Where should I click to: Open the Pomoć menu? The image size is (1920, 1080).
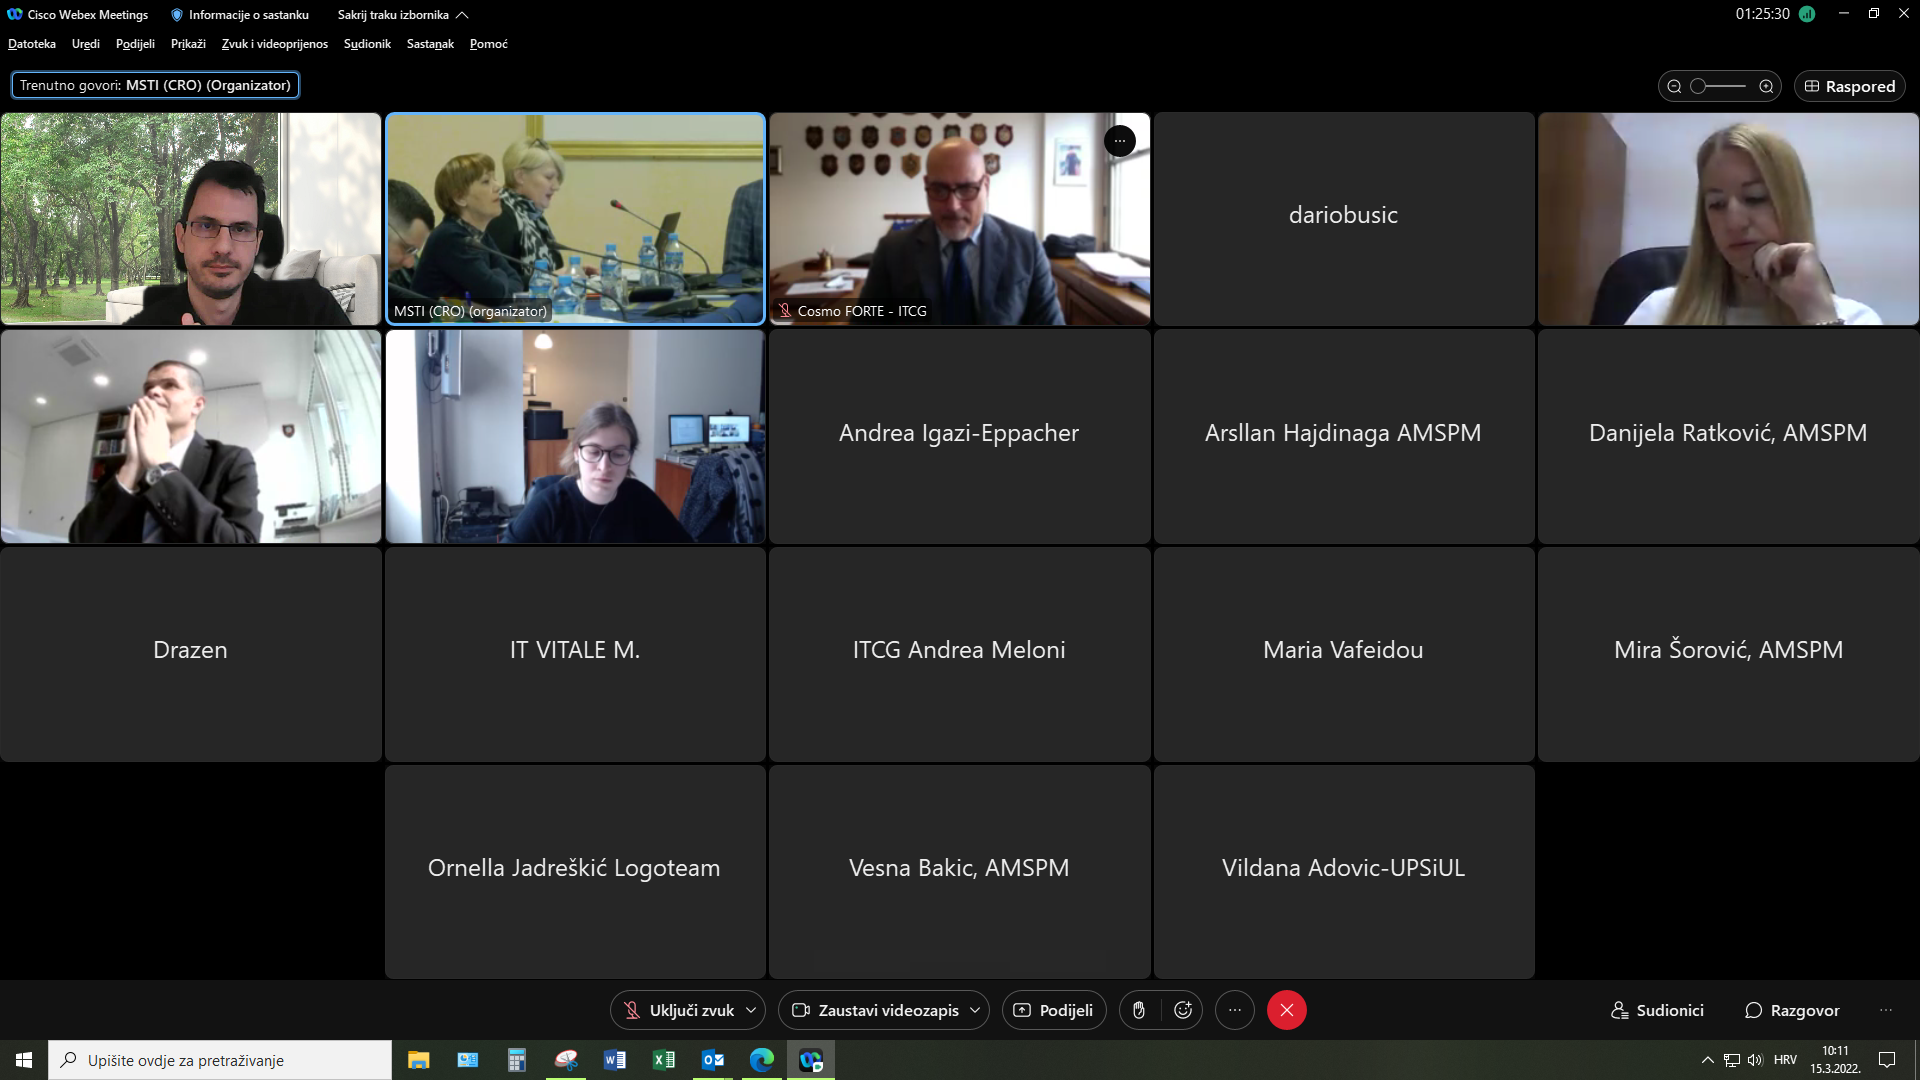point(489,44)
